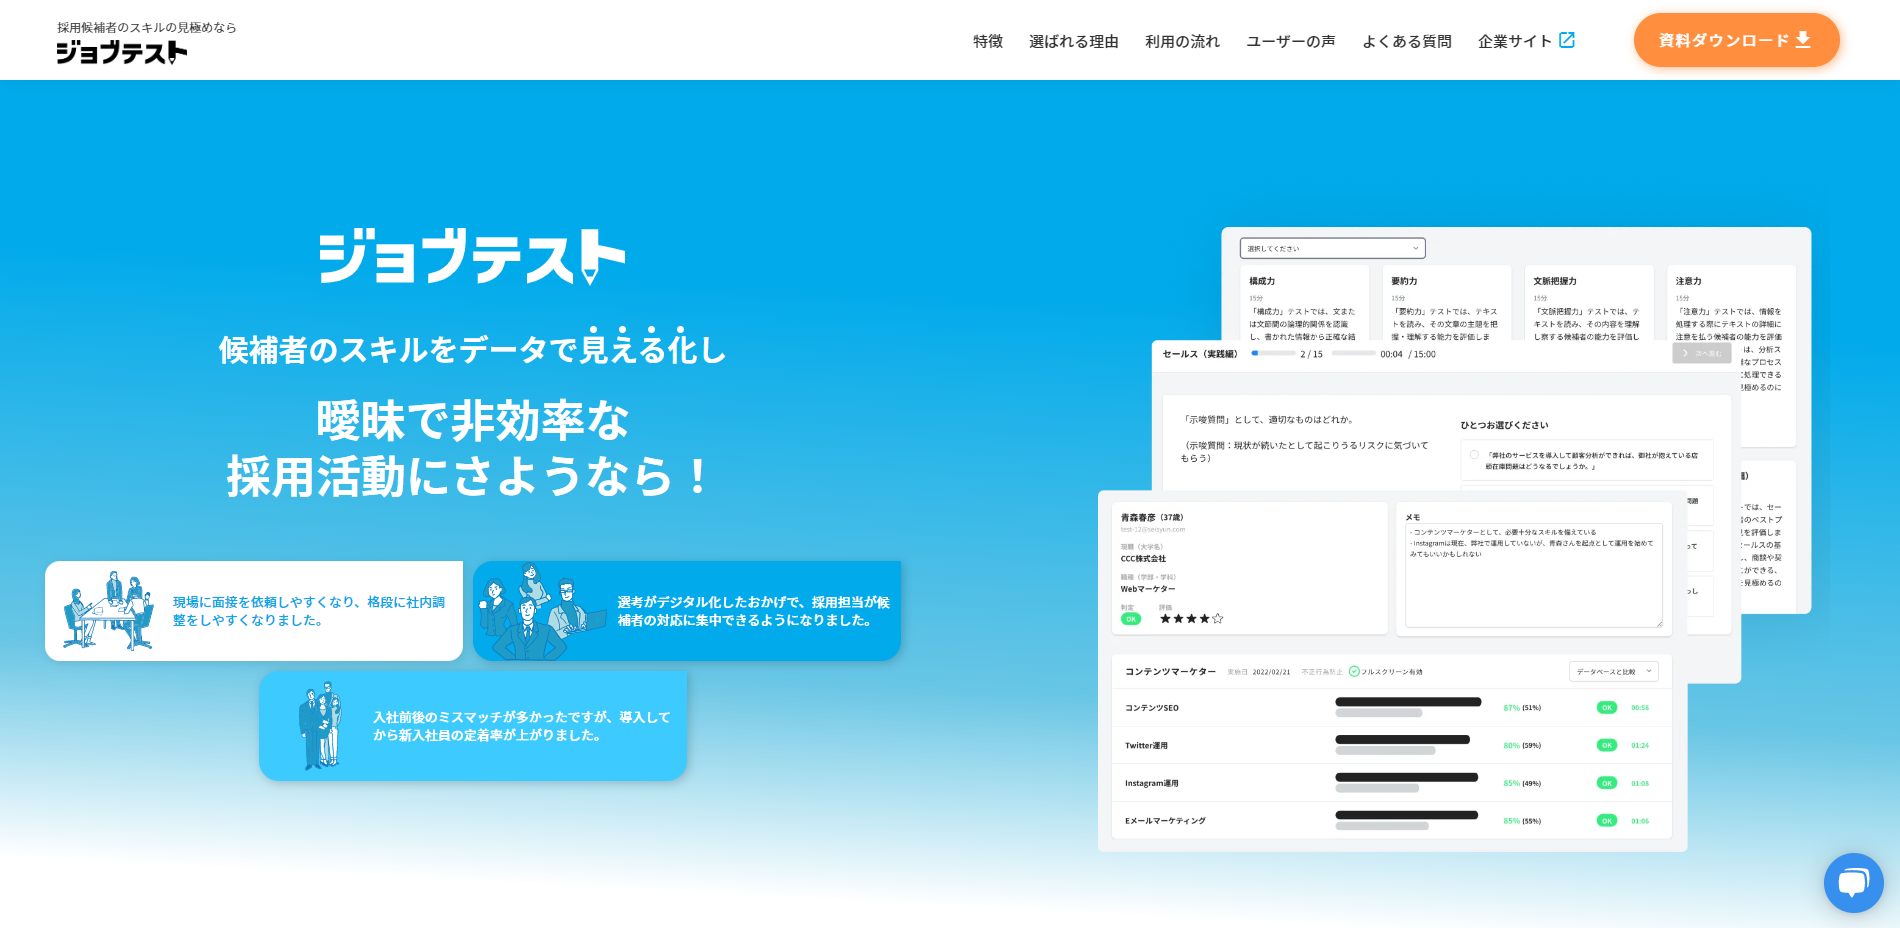This screenshot has height=928, width=1900.
Task: Select the radio button for the first answer option
Action: click(x=1474, y=455)
